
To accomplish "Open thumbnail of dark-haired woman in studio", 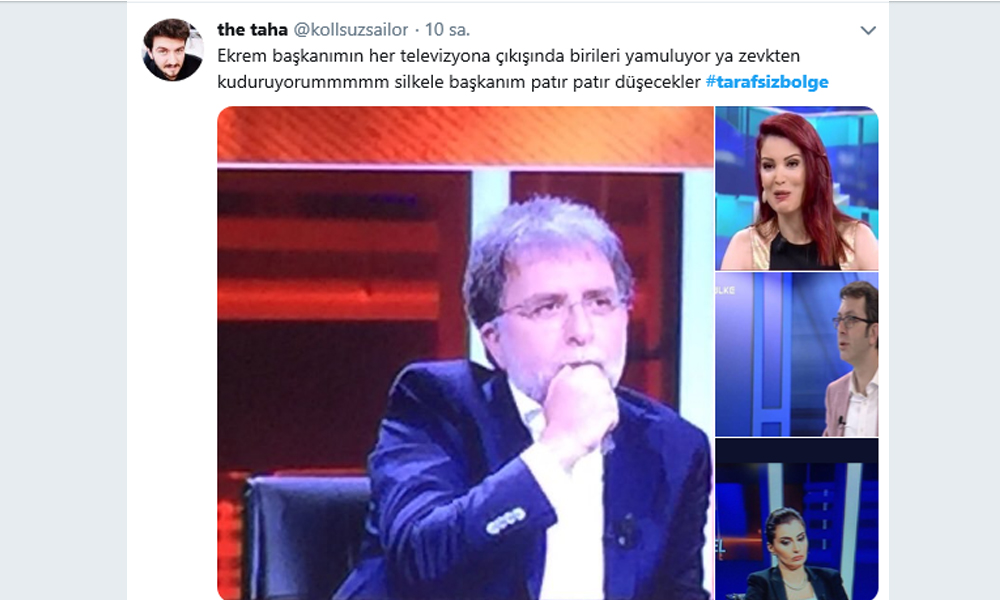I will pyautogui.click(x=797, y=519).
